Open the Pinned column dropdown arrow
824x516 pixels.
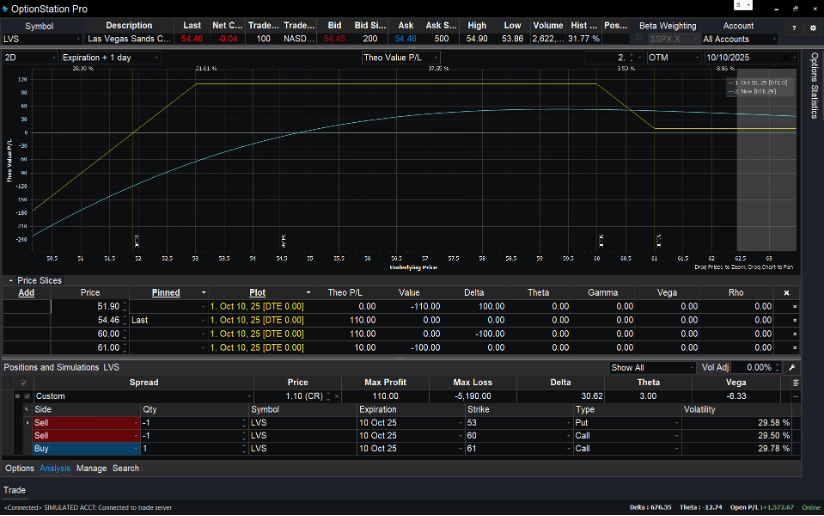203,293
